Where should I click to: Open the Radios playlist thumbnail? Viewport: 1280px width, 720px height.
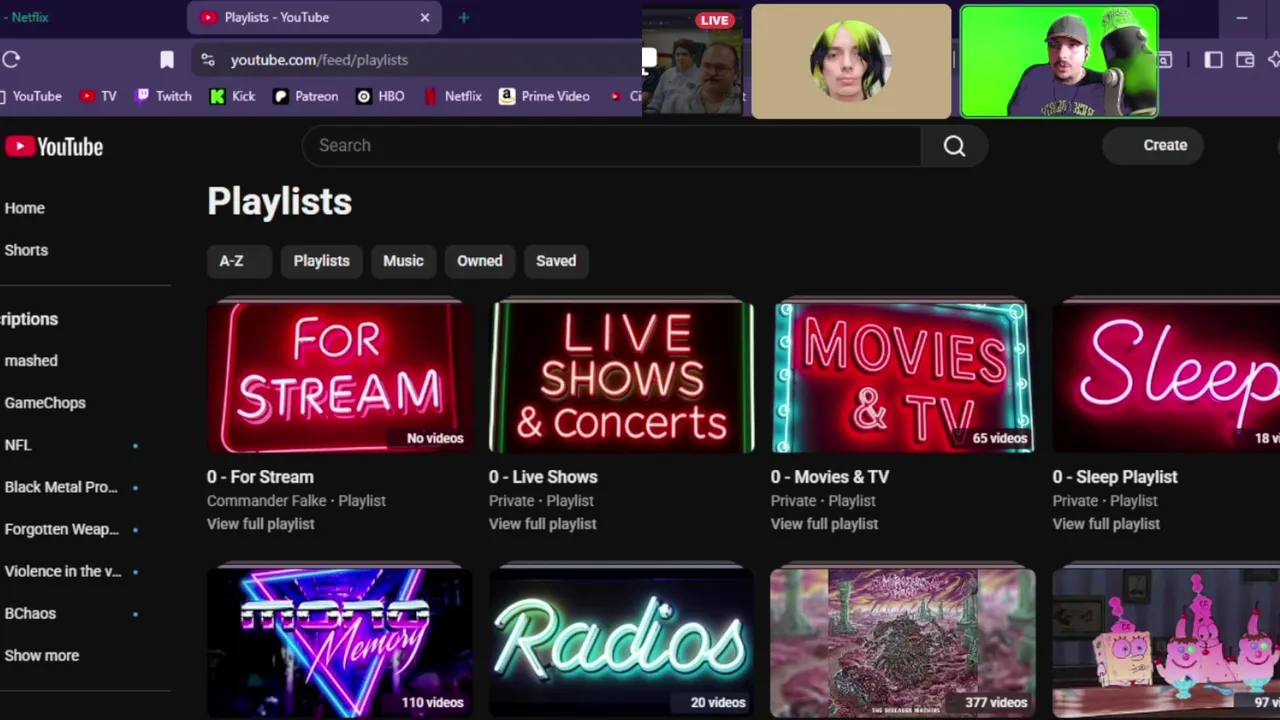621,643
